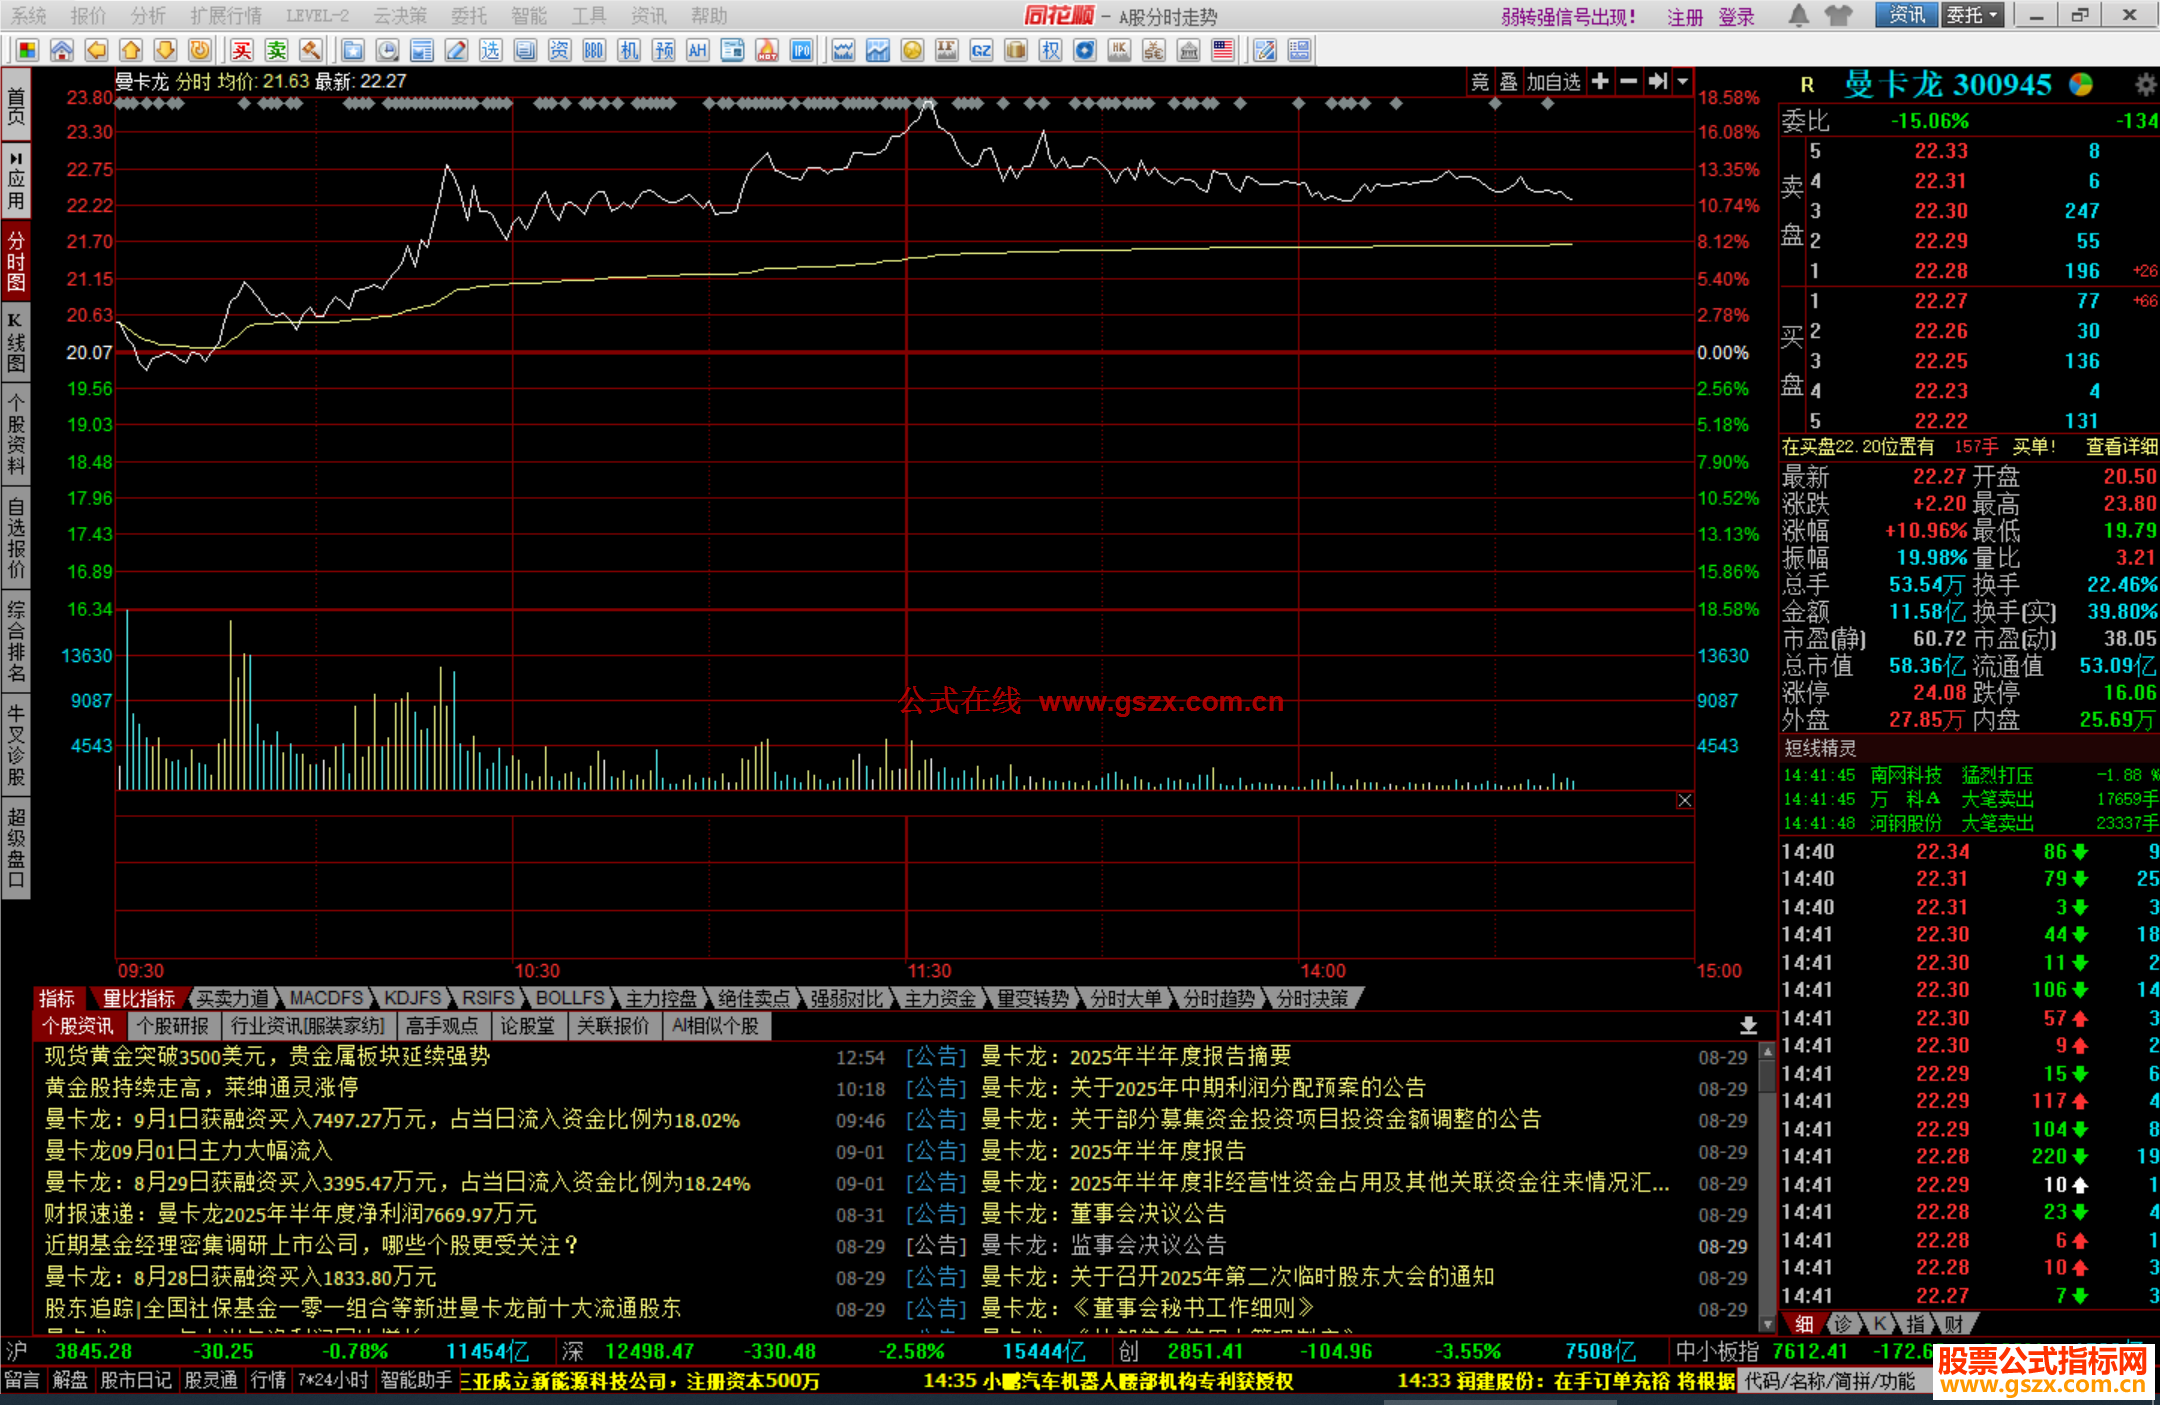Expand news panel with download arrow icon
Viewport: 2160px width, 1405px height.
coord(1748,1026)
